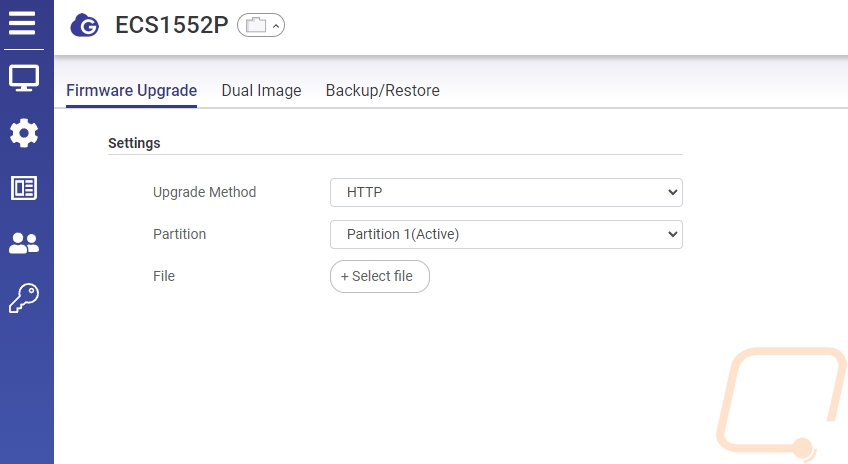The width and height of the screenshot is (848, 464).
Task: Click the newspaper log icon in sidebar
Action: pyautogui.click(x=24, y=188)
